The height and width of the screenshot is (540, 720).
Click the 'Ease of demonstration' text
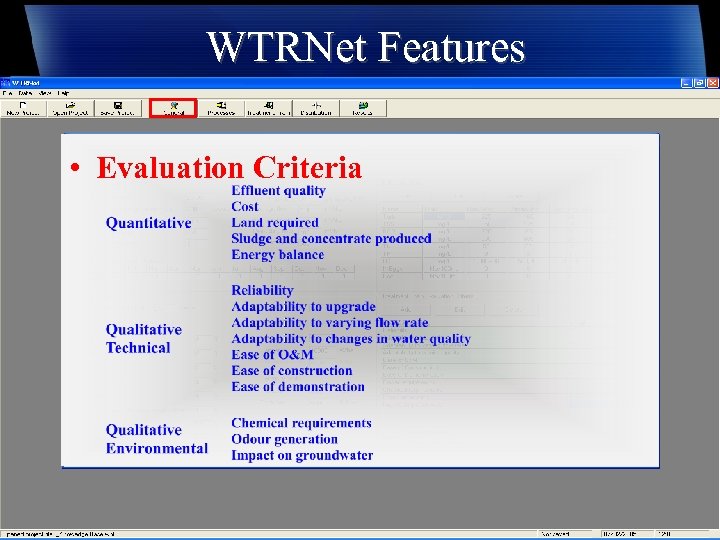[298, 387]
